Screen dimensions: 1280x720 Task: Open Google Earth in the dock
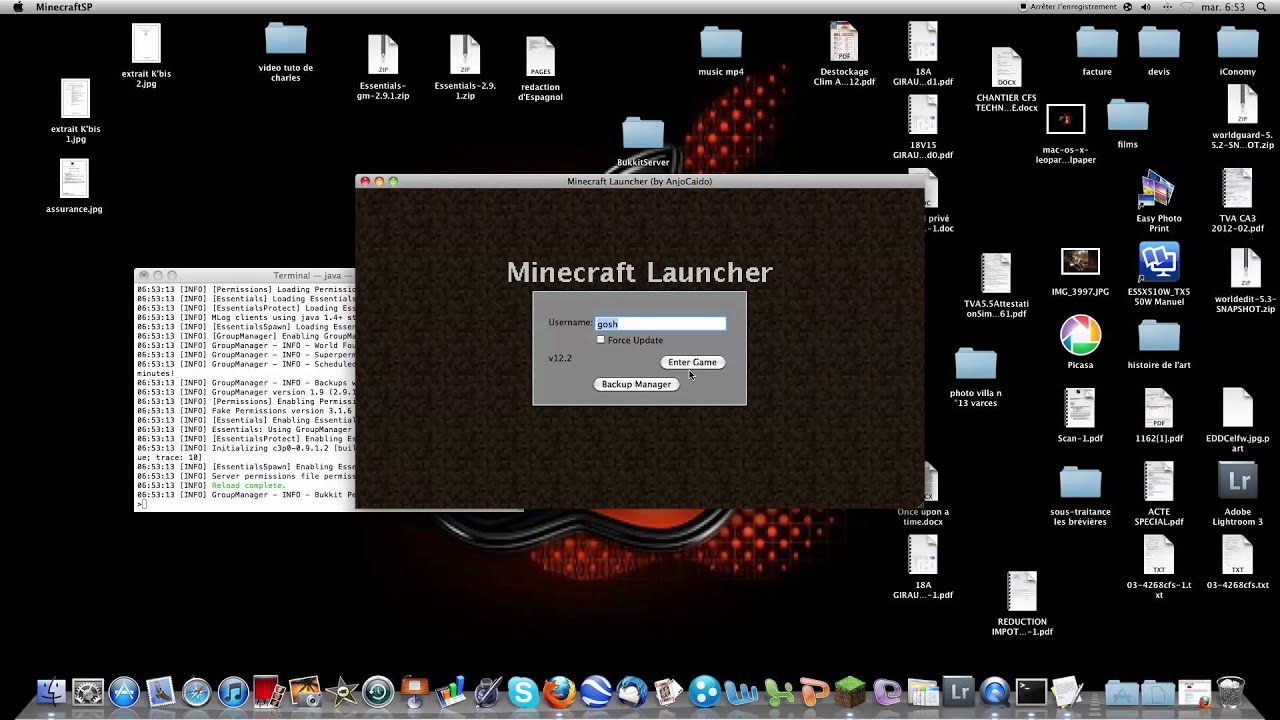596,692
